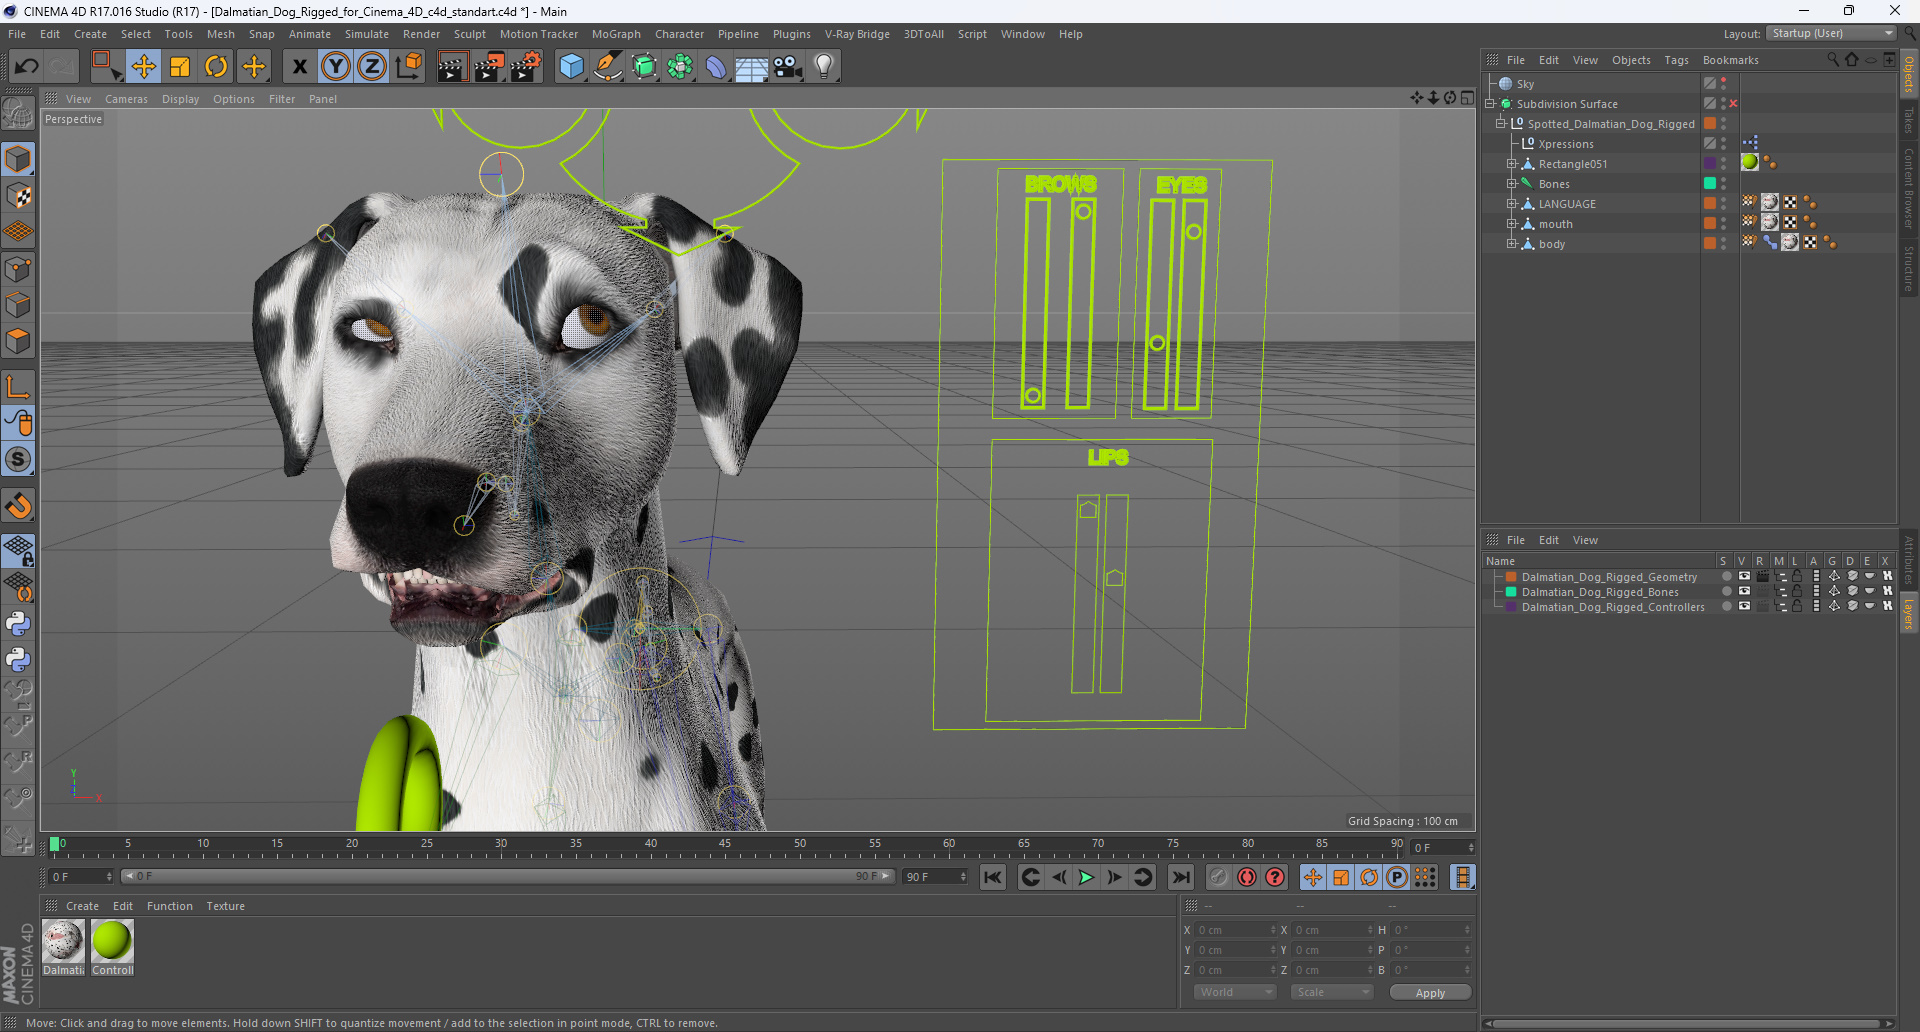Toggle solo for Dalmatian_Dog_Rigged_Bones layer
The width and height of the screenshot is (1920, 1032).
(1726, 592)
